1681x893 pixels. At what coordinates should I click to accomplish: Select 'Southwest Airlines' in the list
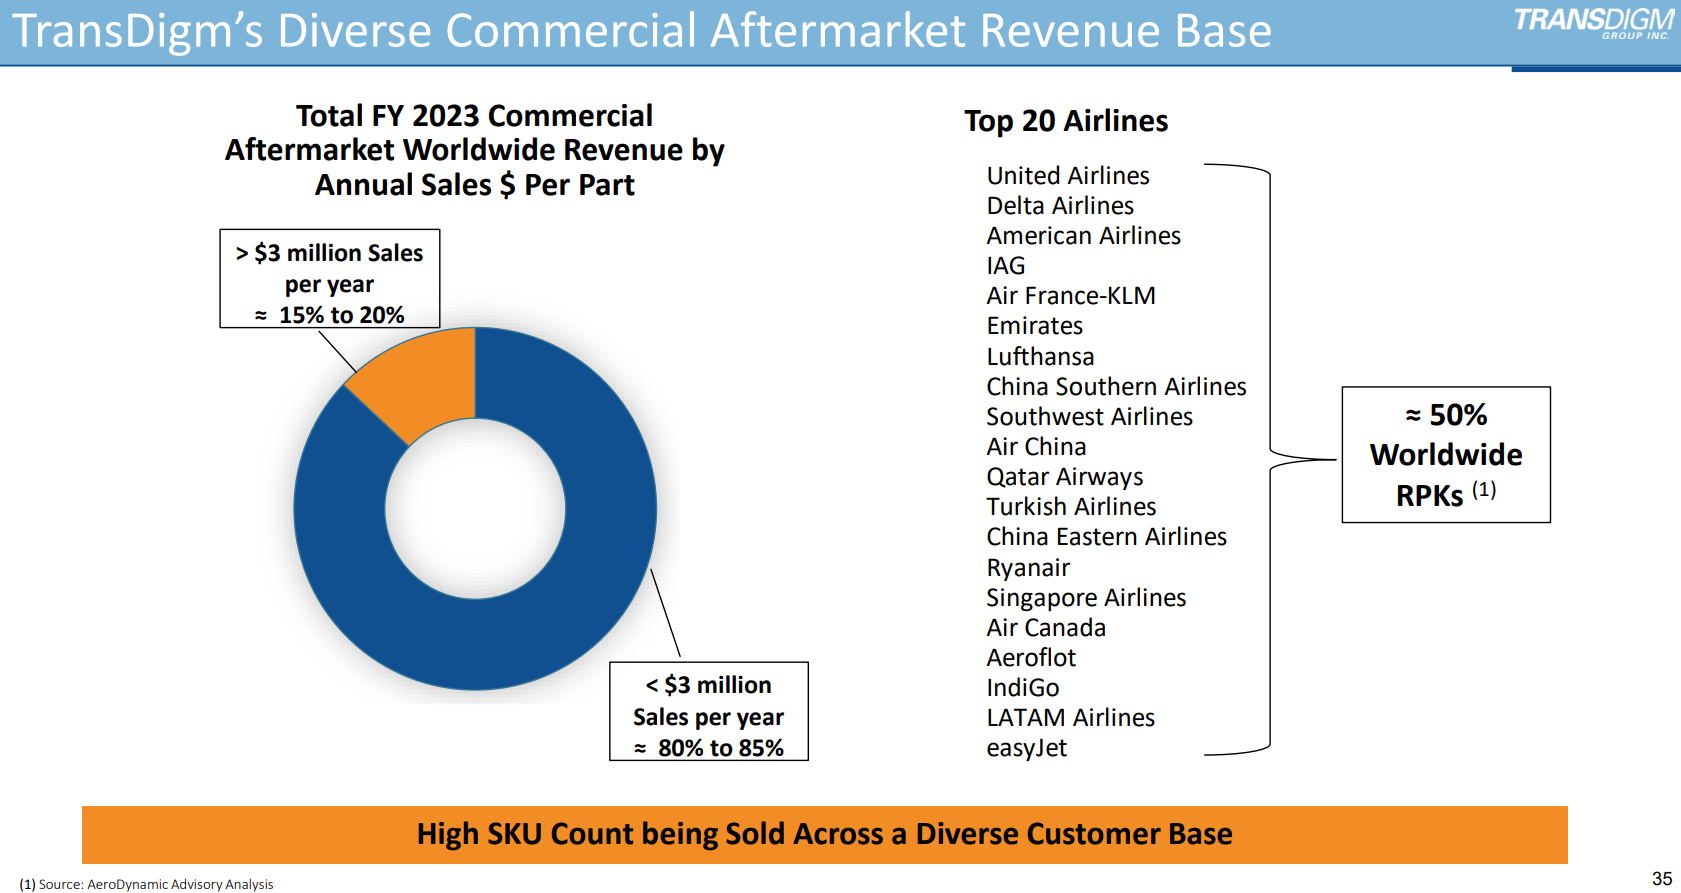point(1089,417)
